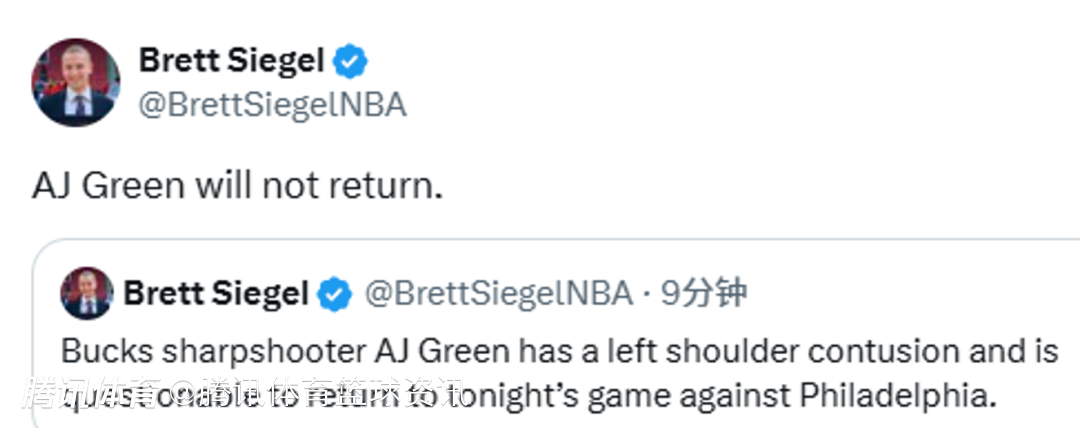The height and width of the screenshot is (428, 1080).
Task: Click verified badge inside the quoted tweet
Action: tap(334, 294)
